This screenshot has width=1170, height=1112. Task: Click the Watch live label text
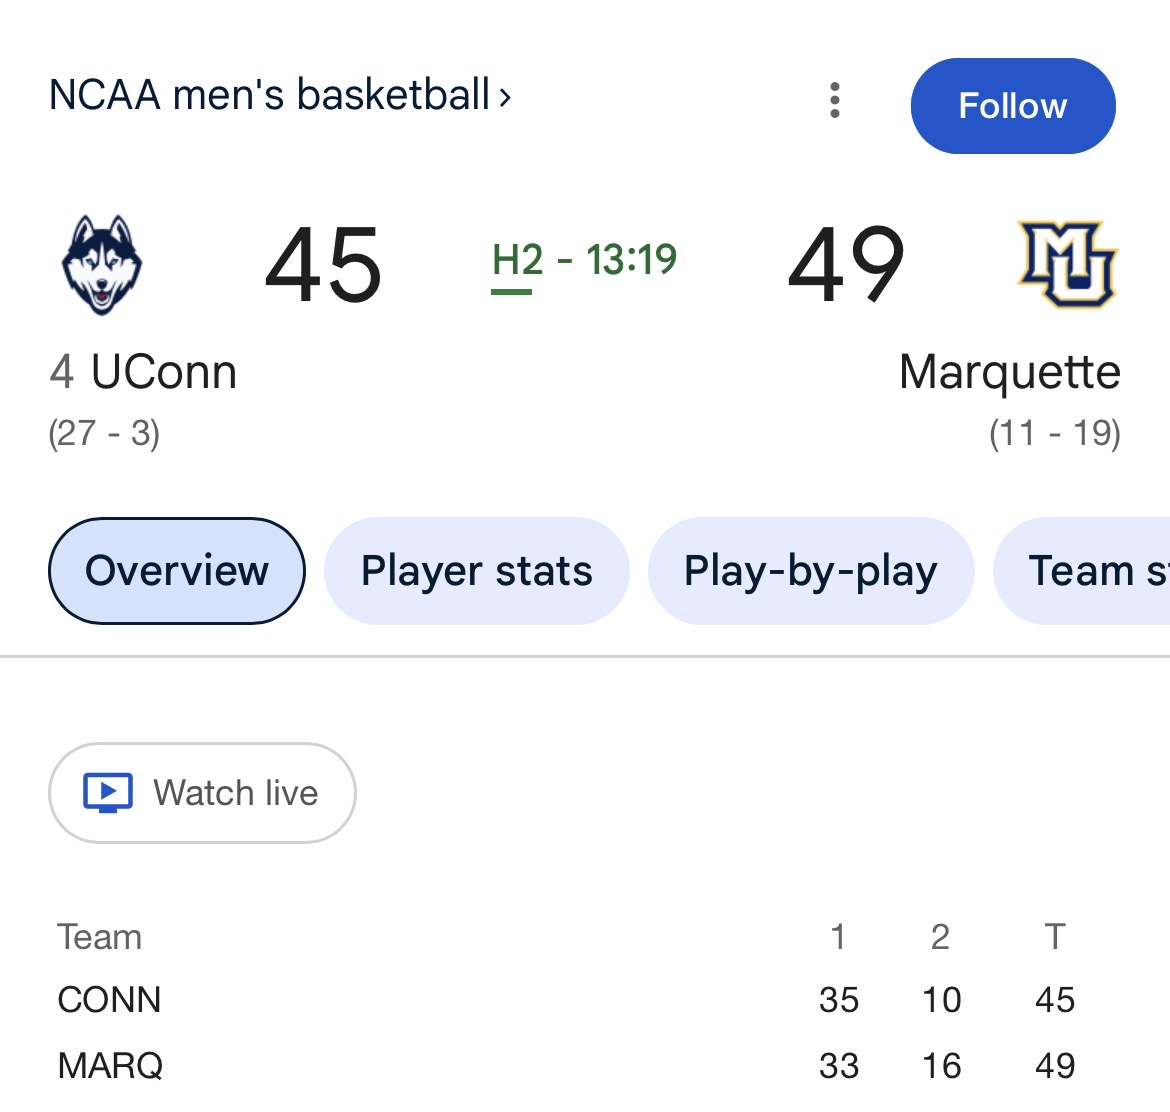tap(235, 793)
